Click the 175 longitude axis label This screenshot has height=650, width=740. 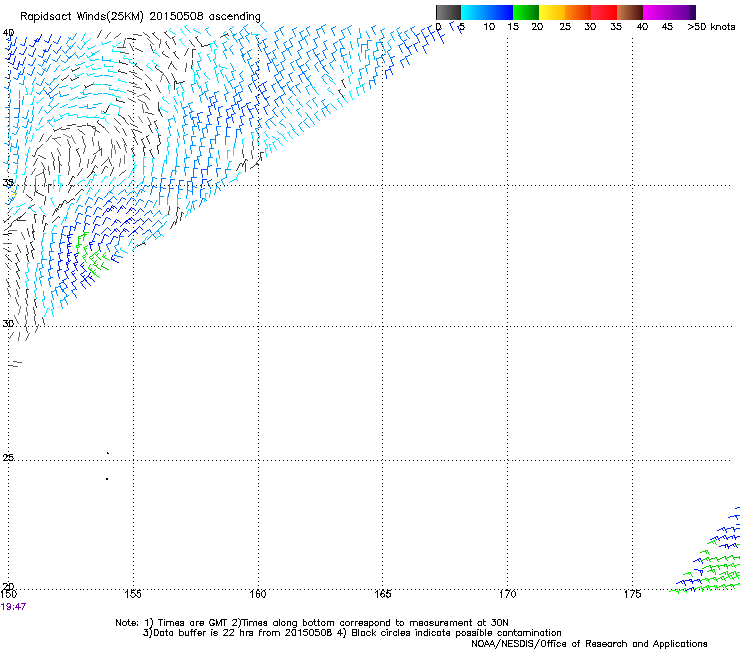(632, 594)
